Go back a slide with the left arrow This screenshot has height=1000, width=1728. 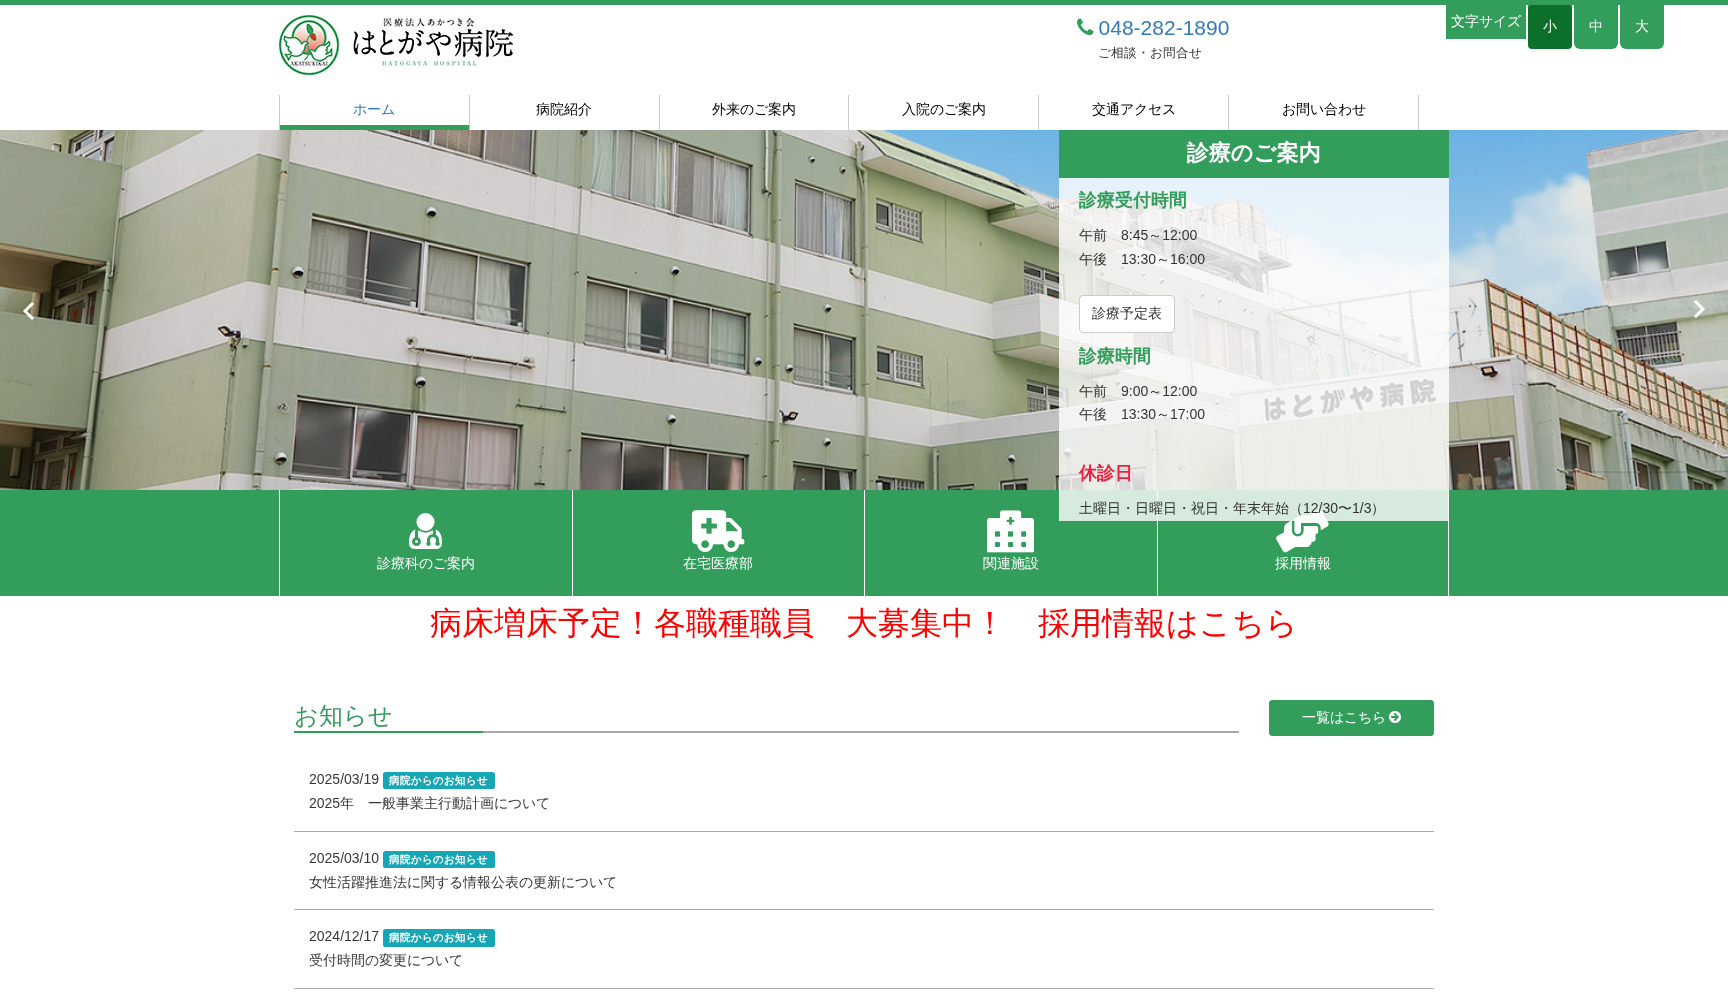pyautogui.click(x=29, y=311)
